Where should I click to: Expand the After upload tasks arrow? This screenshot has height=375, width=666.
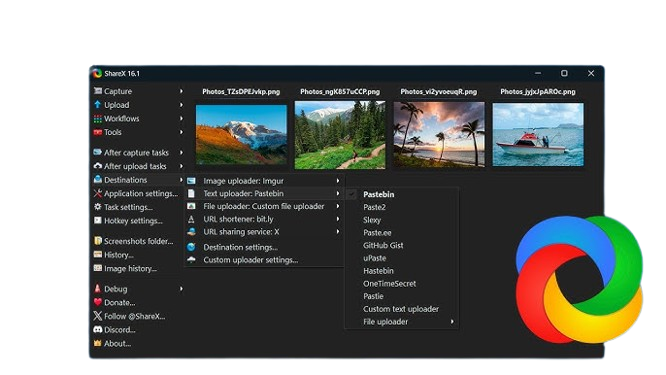pos(181,166)
